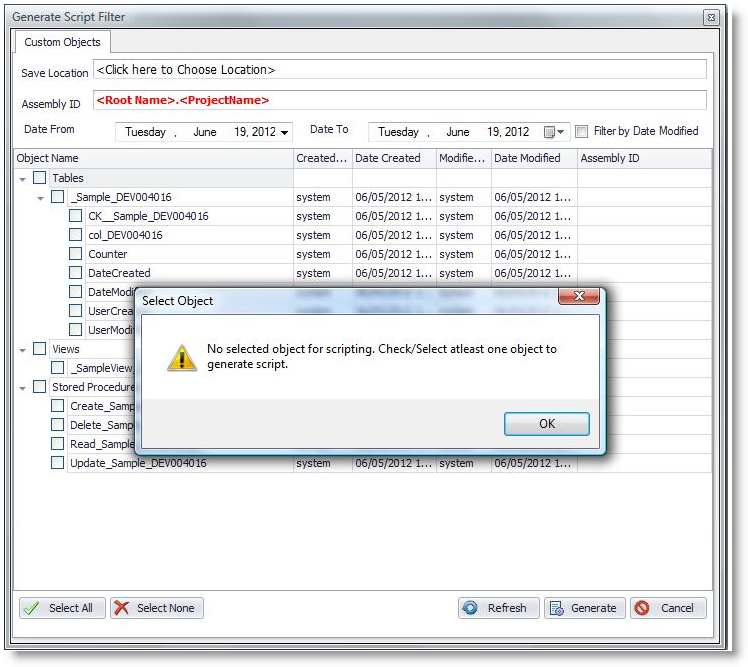Close the Generate Script Filter window

click(710, 17)
